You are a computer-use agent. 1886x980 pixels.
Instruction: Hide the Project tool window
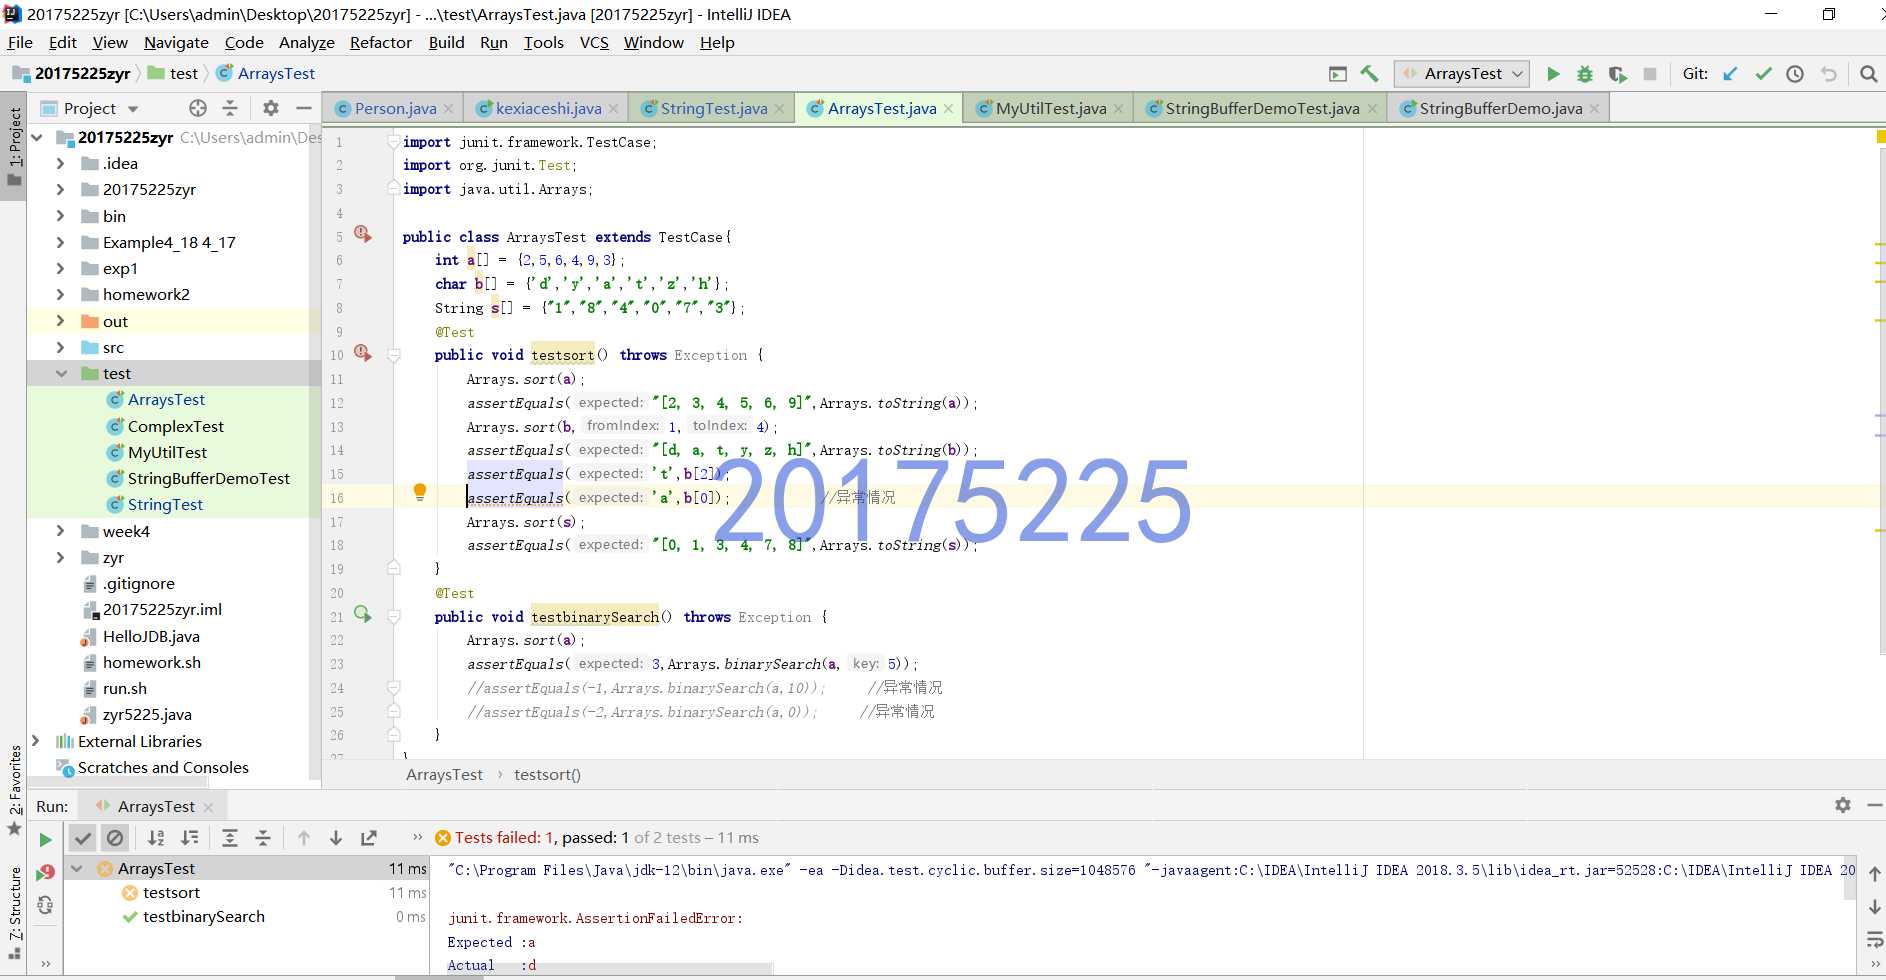coord(304,108)
